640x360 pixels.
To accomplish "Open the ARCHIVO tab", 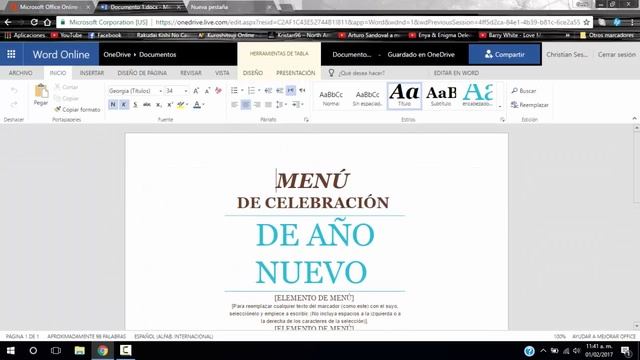I will (x=20, y=73).
